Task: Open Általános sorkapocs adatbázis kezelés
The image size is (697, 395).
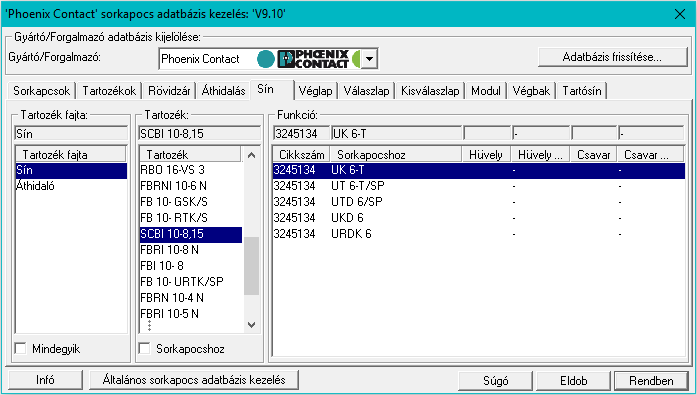Action: [x=194, y=380]
